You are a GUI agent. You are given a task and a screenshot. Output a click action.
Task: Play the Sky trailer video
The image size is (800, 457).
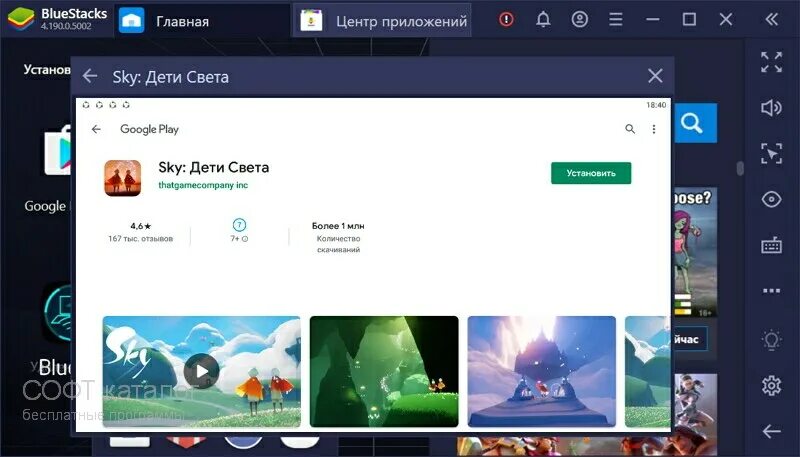(202, 371)
